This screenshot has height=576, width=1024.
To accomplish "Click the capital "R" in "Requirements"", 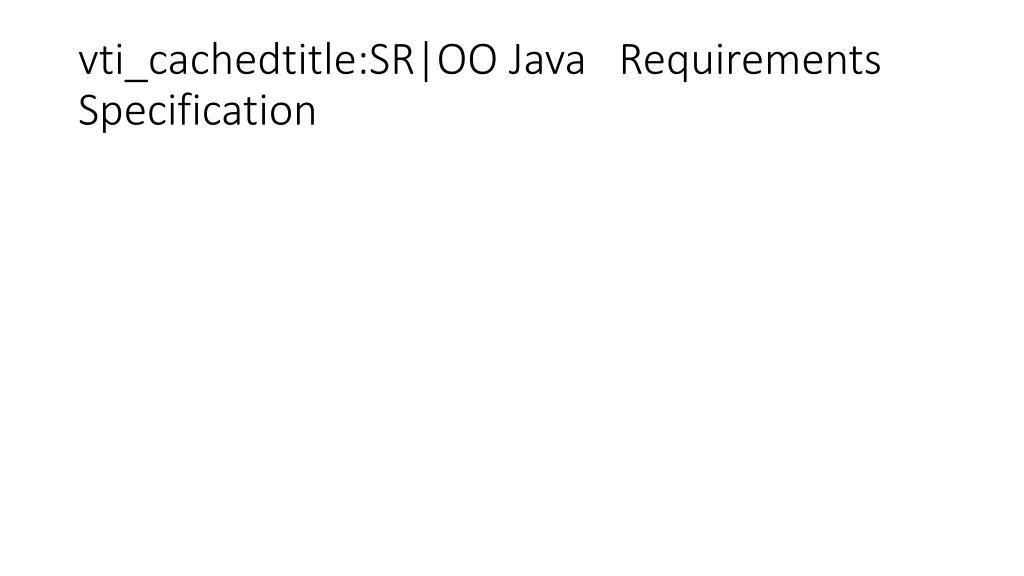I will (631, 62).
